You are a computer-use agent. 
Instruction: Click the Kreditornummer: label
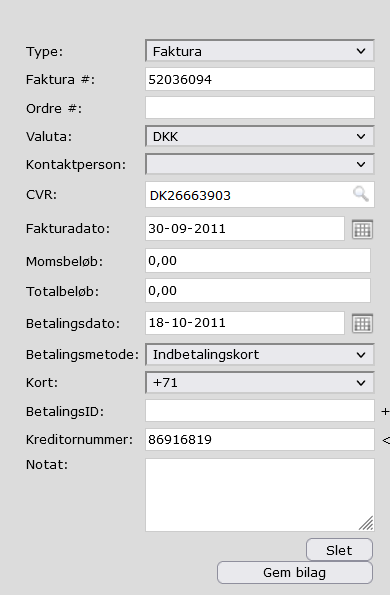(x=80, y=440)
